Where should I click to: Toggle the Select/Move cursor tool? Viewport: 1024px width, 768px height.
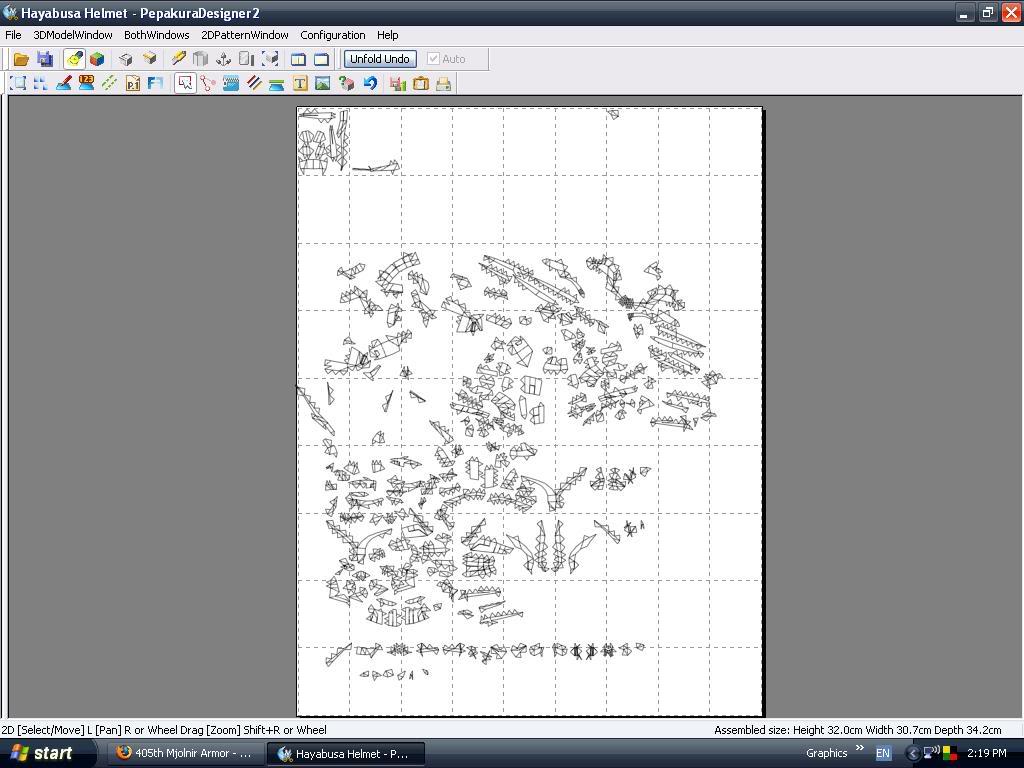pyautogui.click(x=185, y=84)
